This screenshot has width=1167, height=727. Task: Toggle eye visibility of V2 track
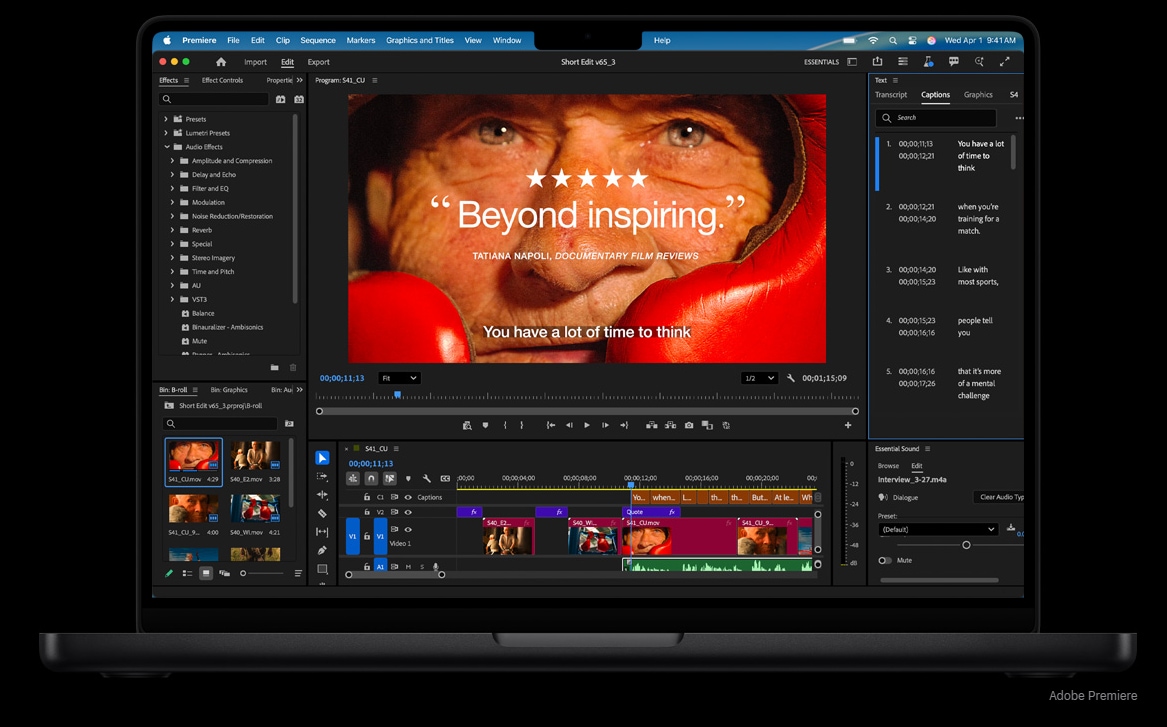click(408, 512)
